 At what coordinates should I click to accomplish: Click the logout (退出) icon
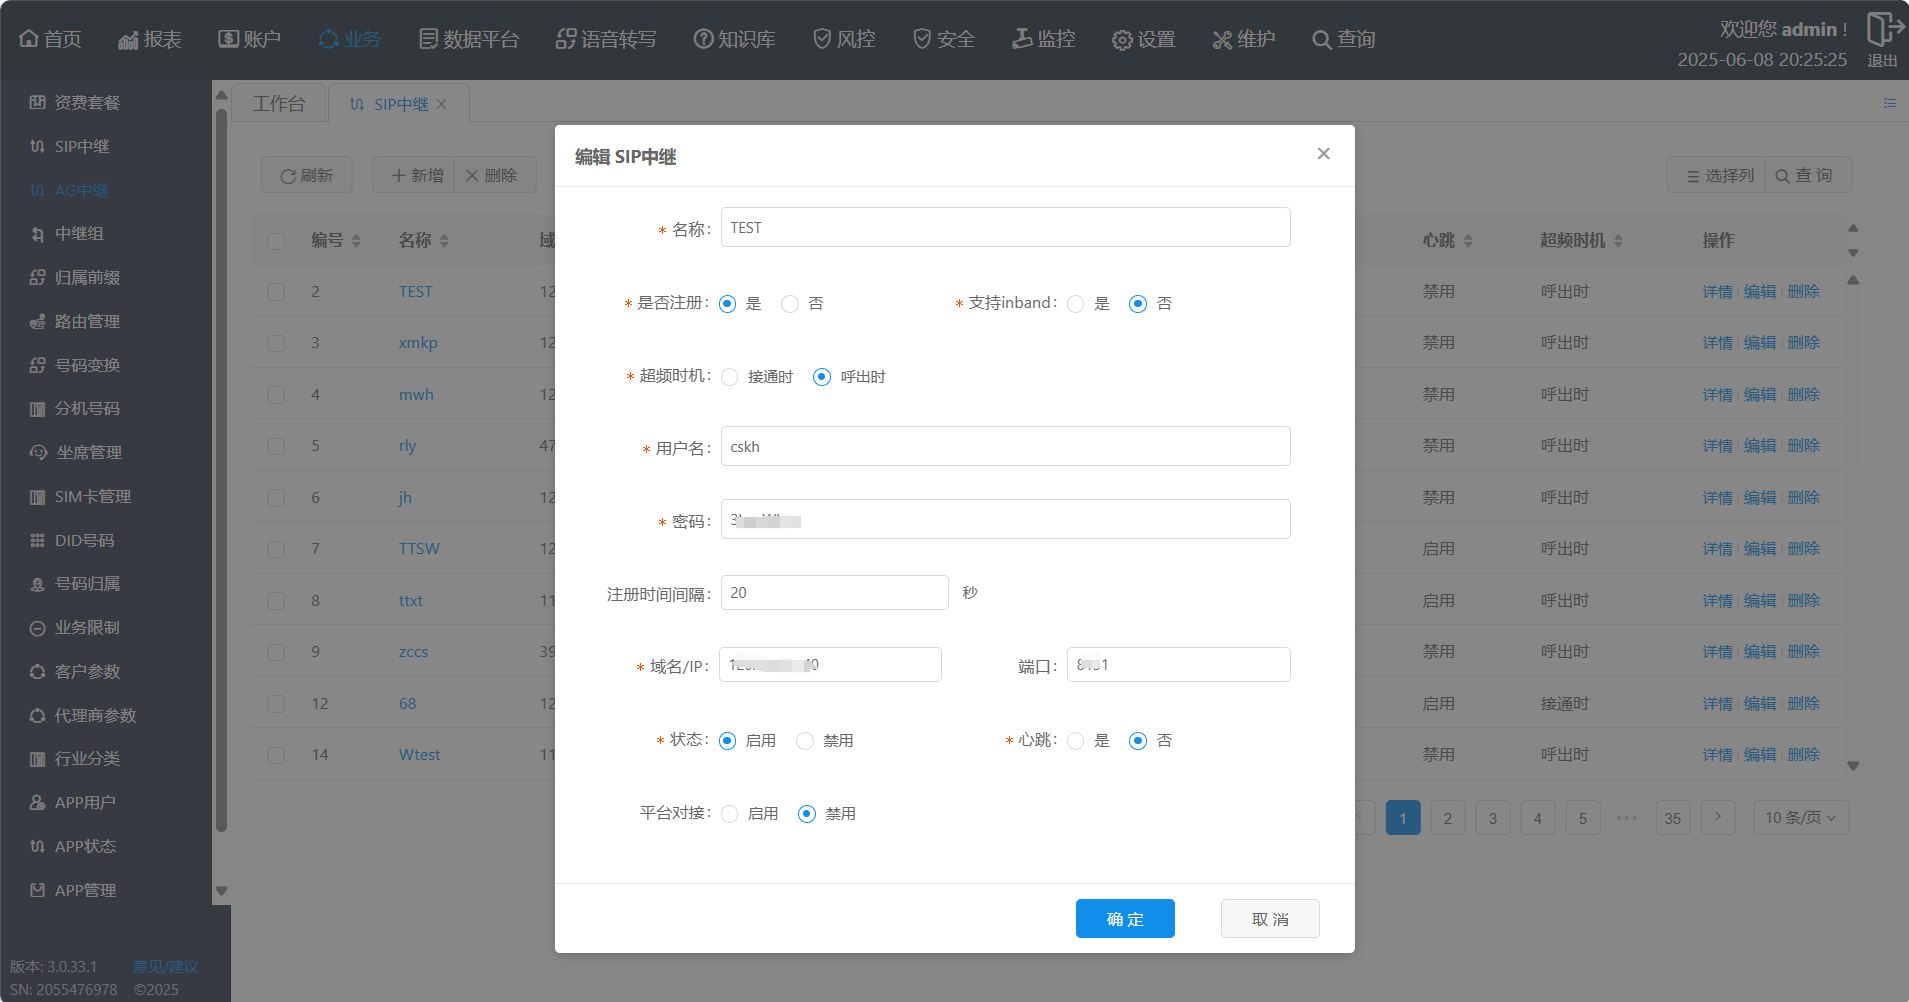coord(1883,30)
